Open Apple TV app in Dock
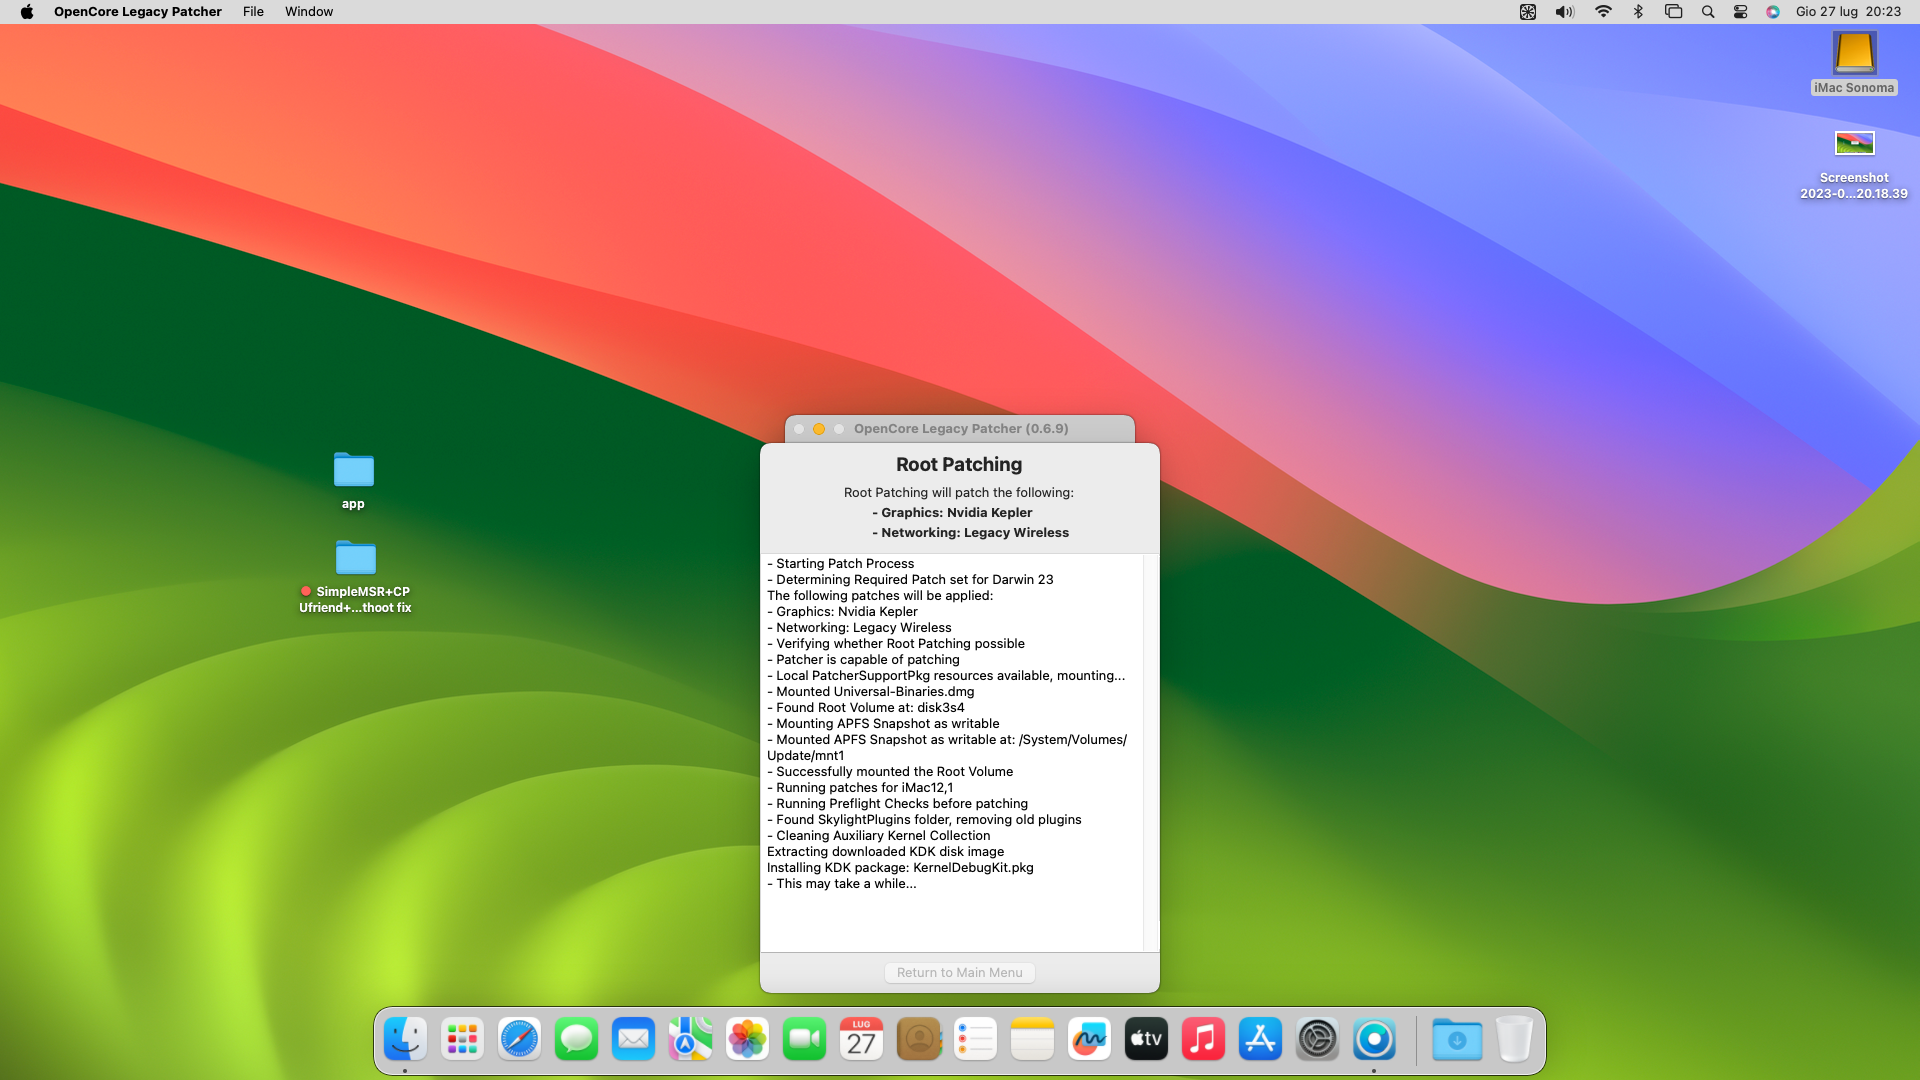Screen dimensions: 1920x1080 [1146, 1040]
